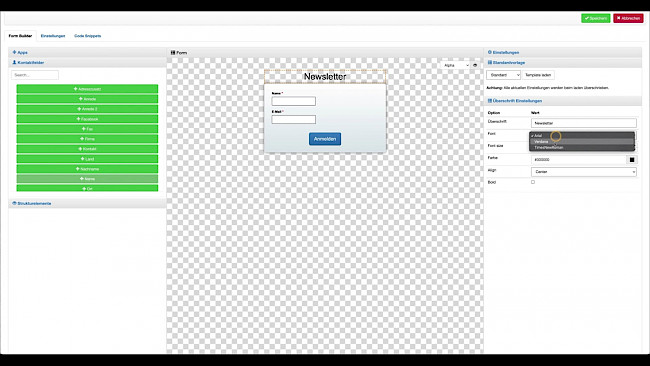Click the red Abbrechen button
Screen dimensions: 650x366
[628, 18]
